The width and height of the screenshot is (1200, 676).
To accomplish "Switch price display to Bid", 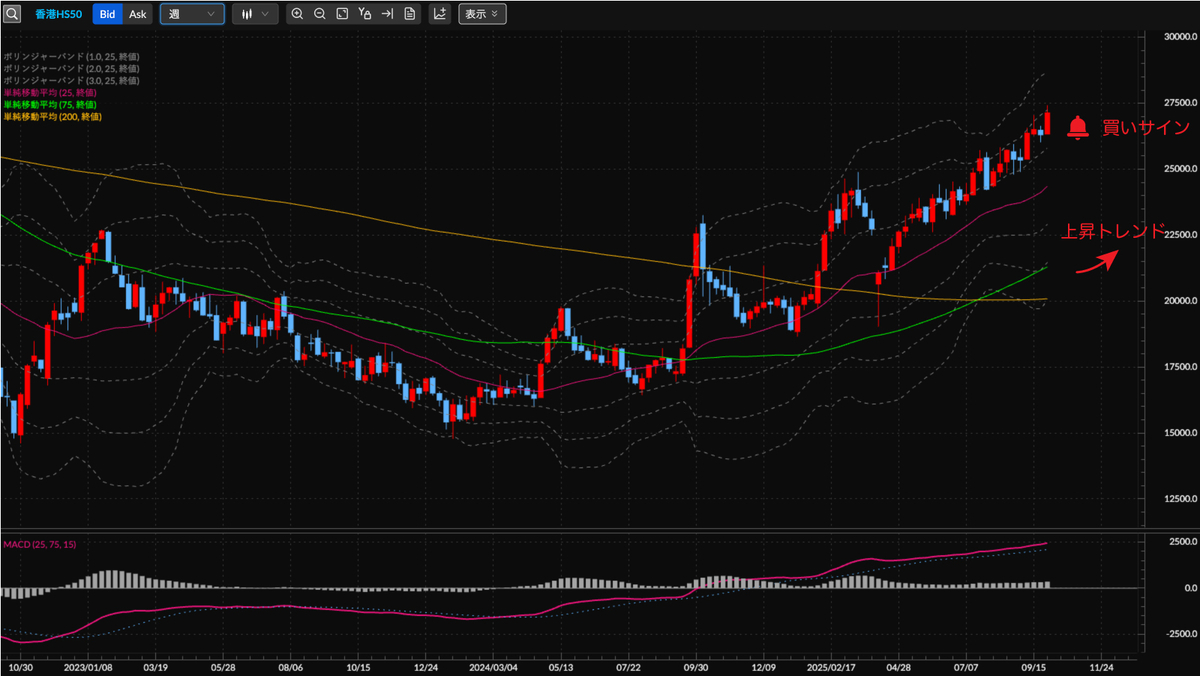I will (108, 14).
